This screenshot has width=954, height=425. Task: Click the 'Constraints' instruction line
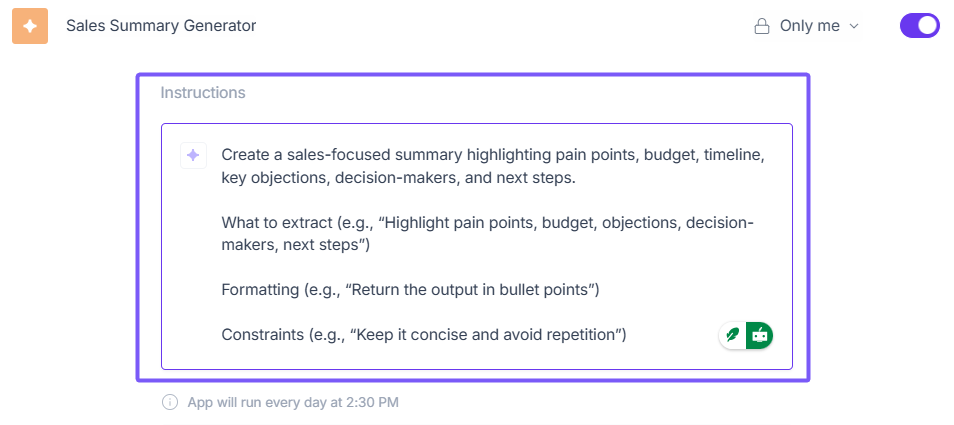pyautogui.click(x=424, y=334)
